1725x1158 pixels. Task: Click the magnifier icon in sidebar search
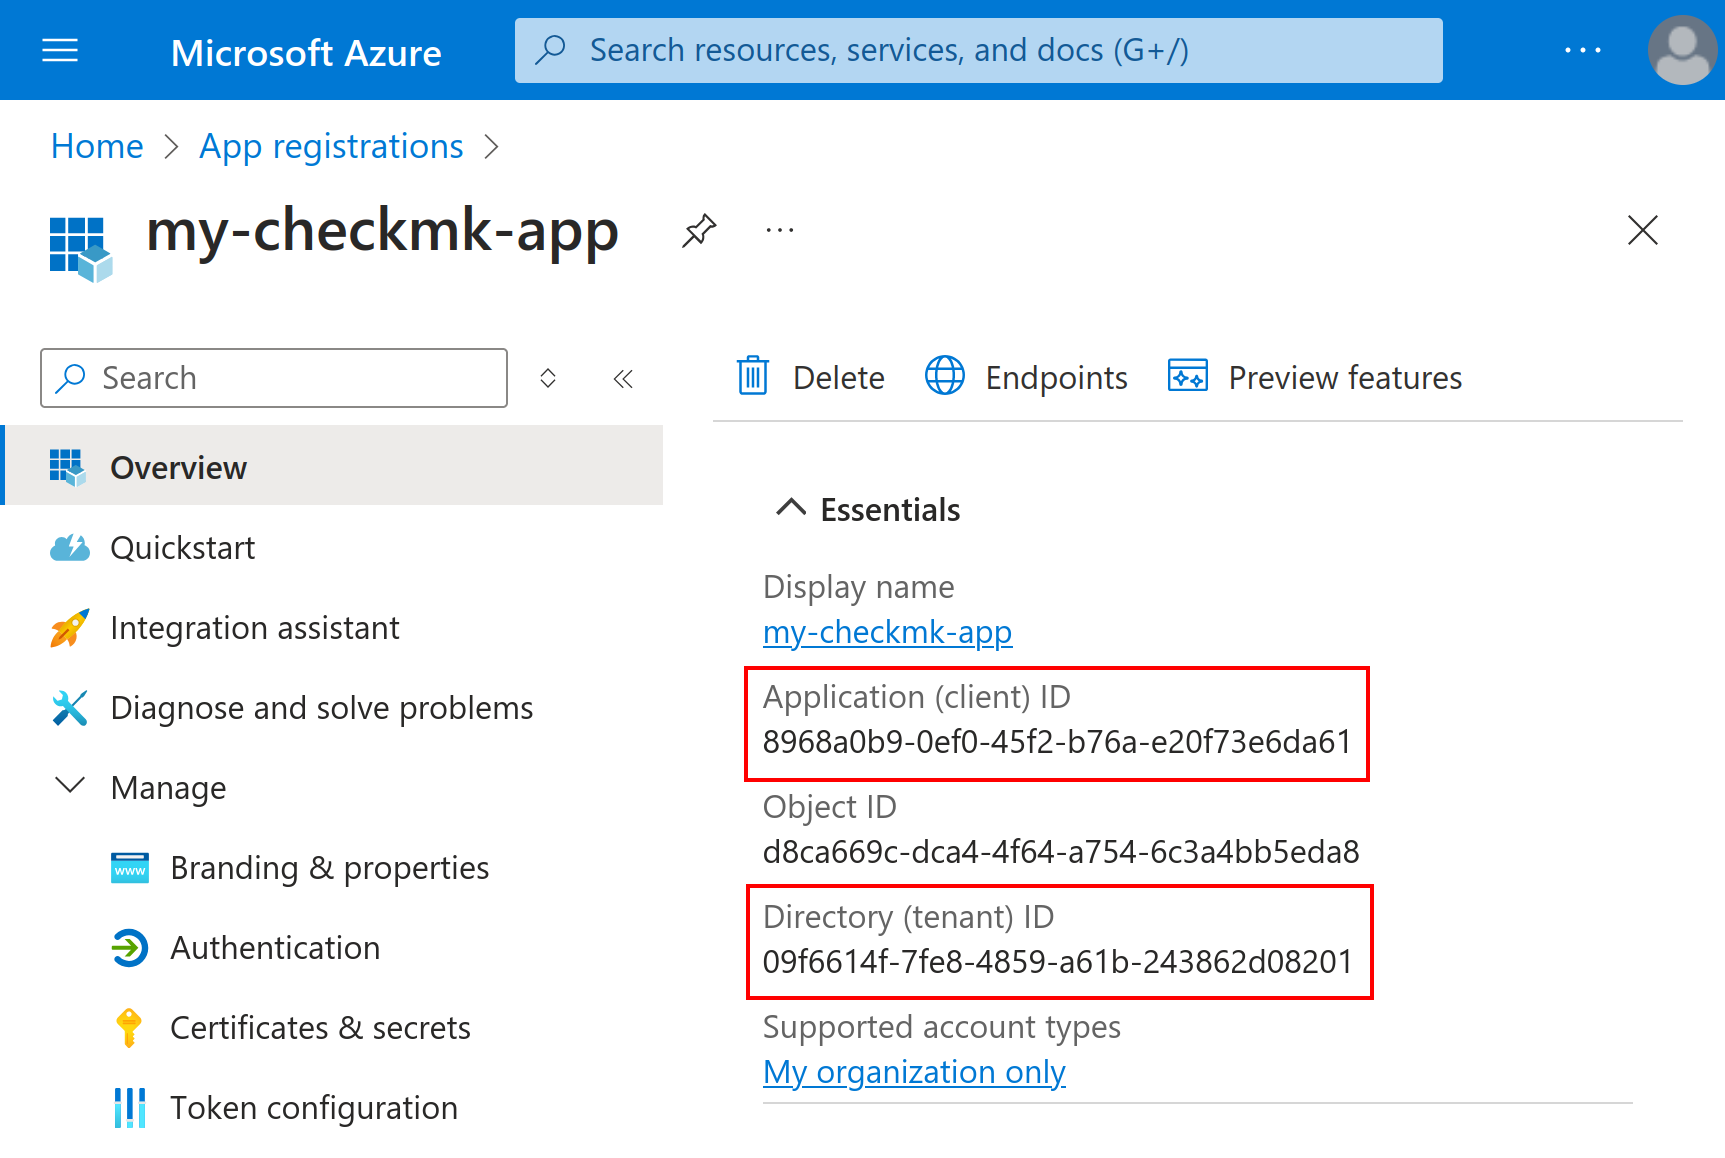pos(71,378)
